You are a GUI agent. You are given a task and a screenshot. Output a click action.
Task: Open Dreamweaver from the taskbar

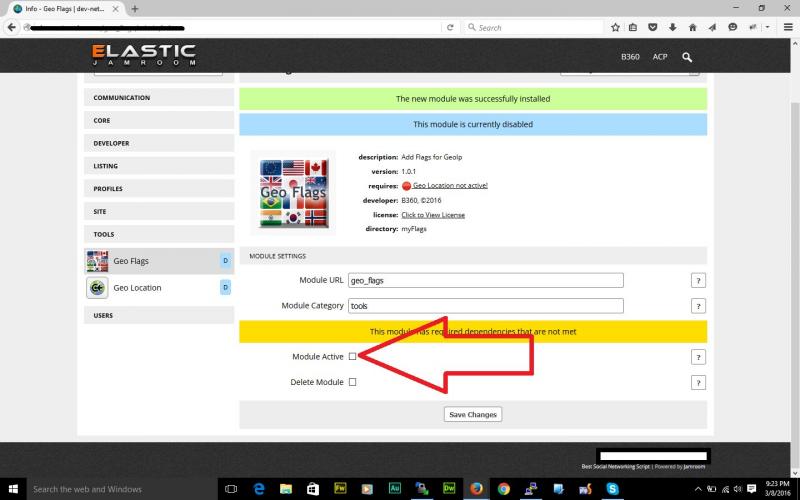coord(449,489)
